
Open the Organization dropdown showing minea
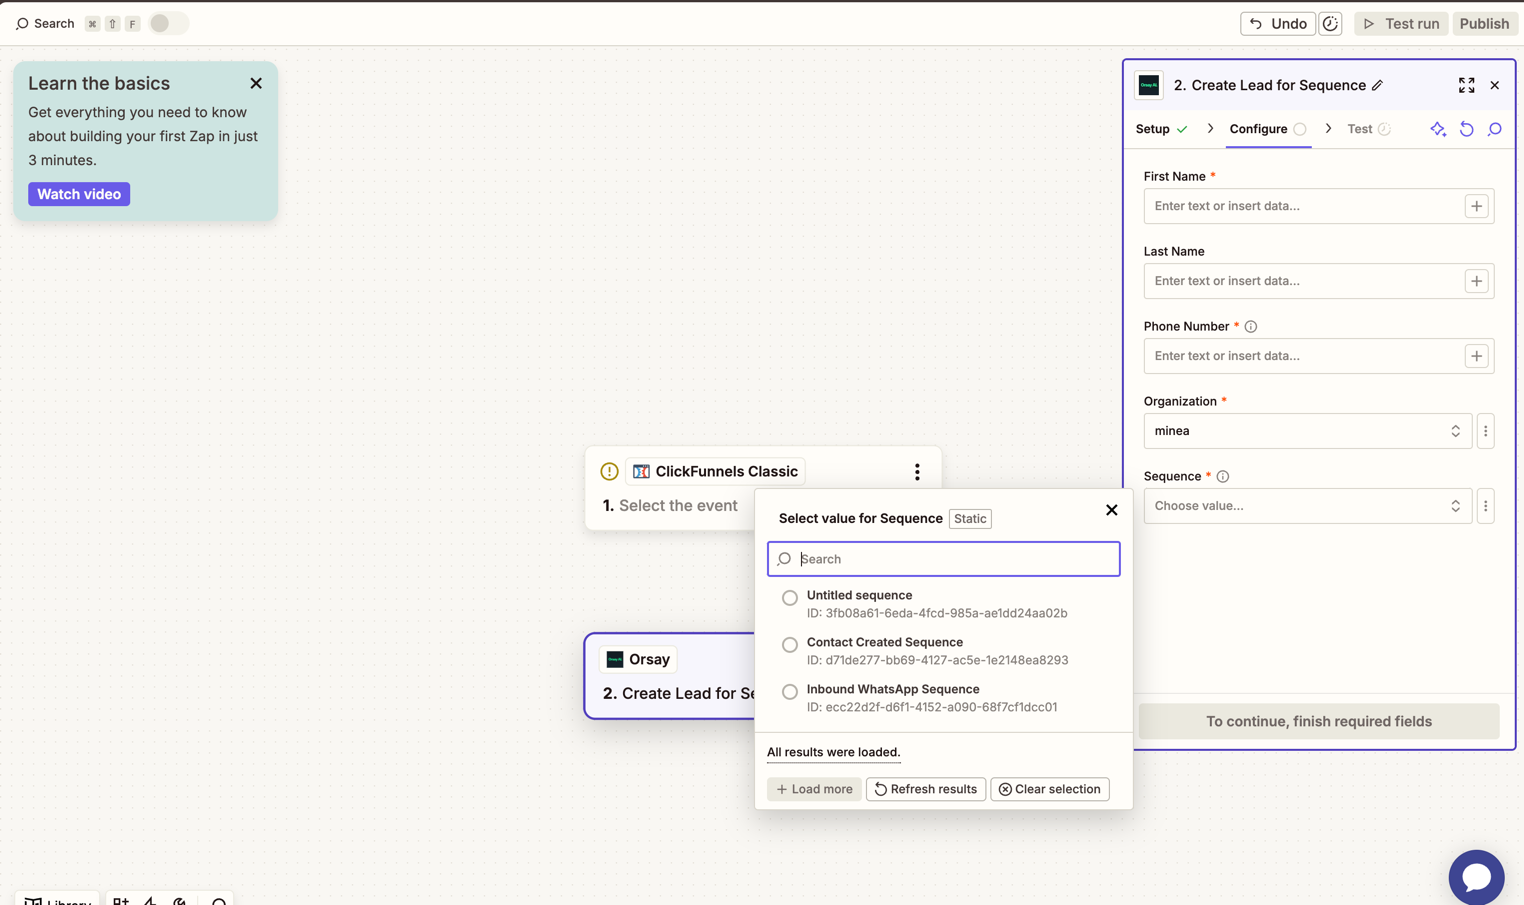(x=1307, y=431)
